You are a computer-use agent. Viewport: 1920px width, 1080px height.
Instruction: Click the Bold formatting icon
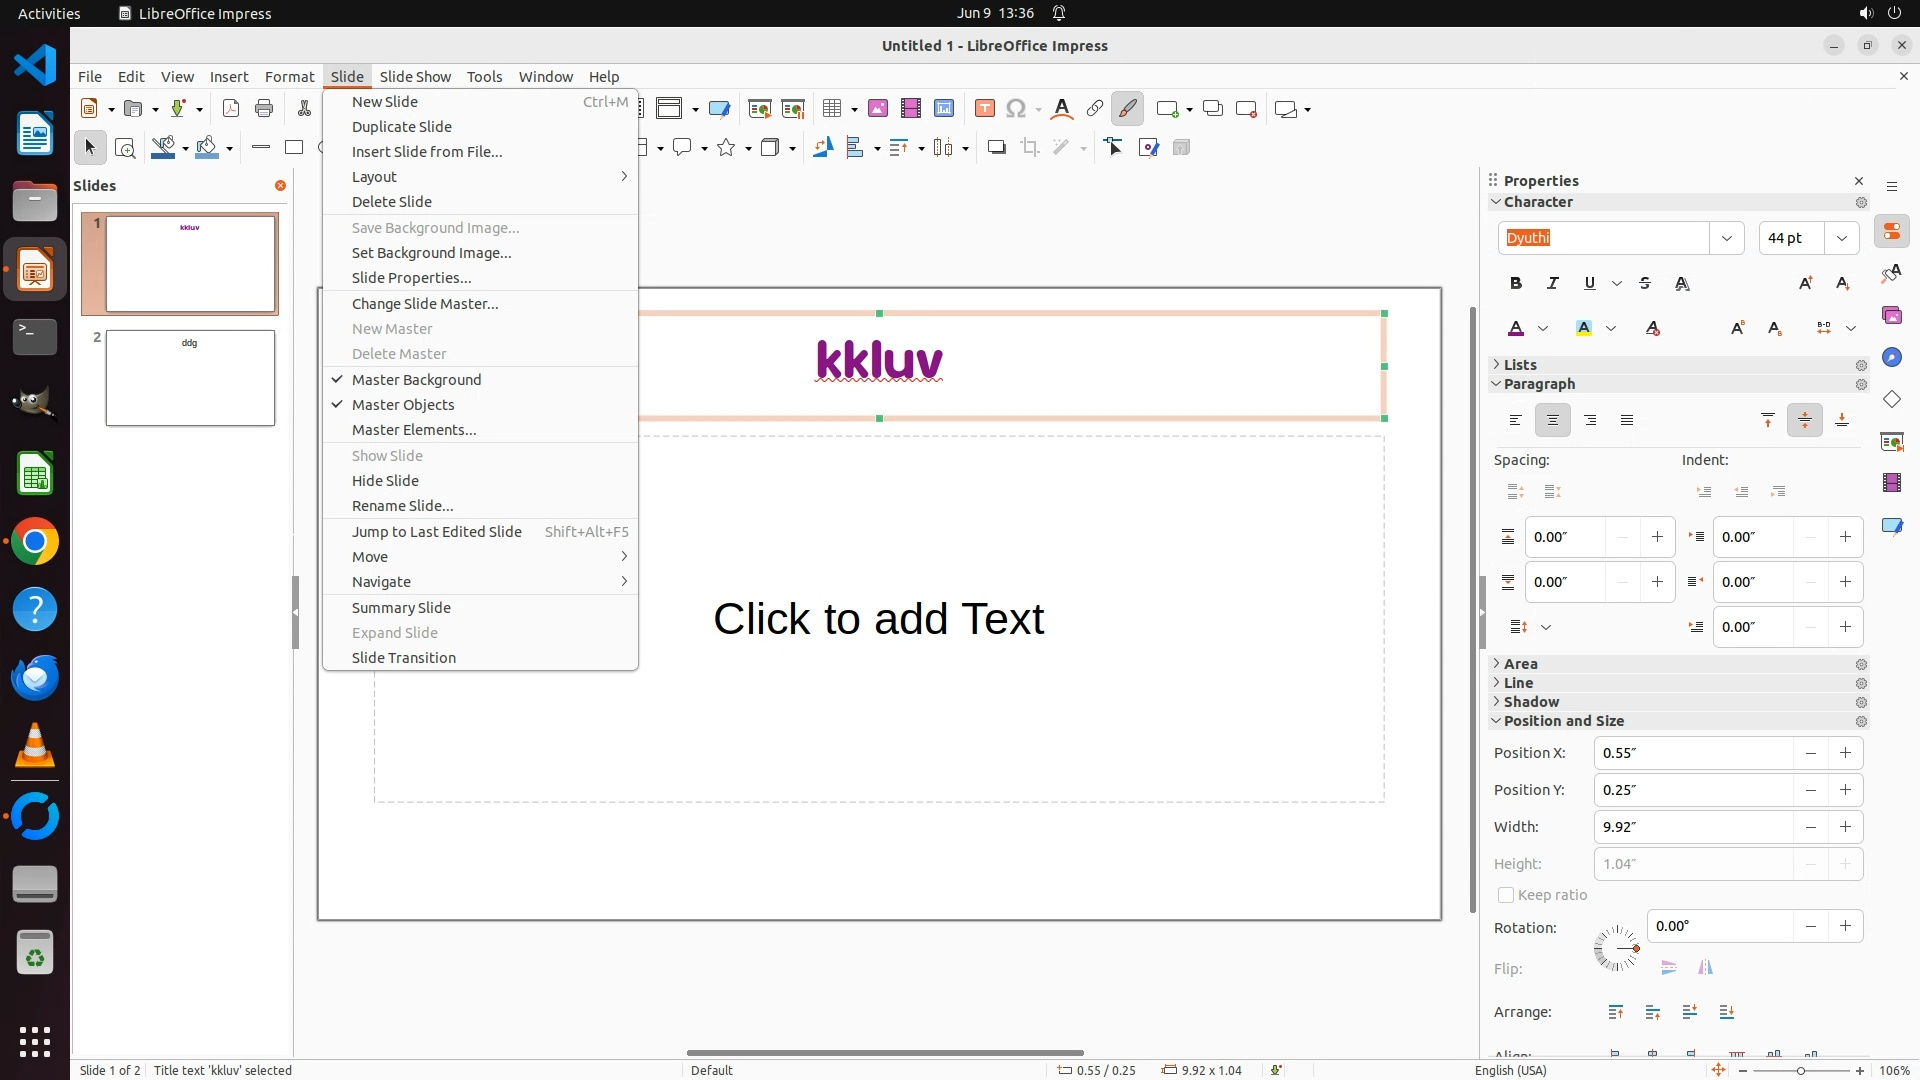tap(1516, 284)
